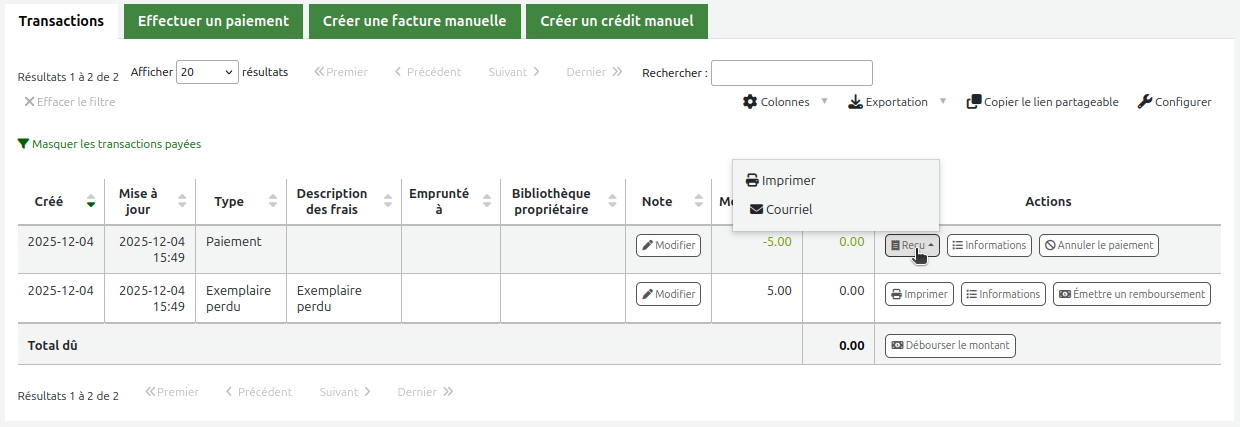Viewport: 1240px width, 427px height.
Task: Click the Colonnes gear icon
Action: pyautogui.click(x=750, y=102)
